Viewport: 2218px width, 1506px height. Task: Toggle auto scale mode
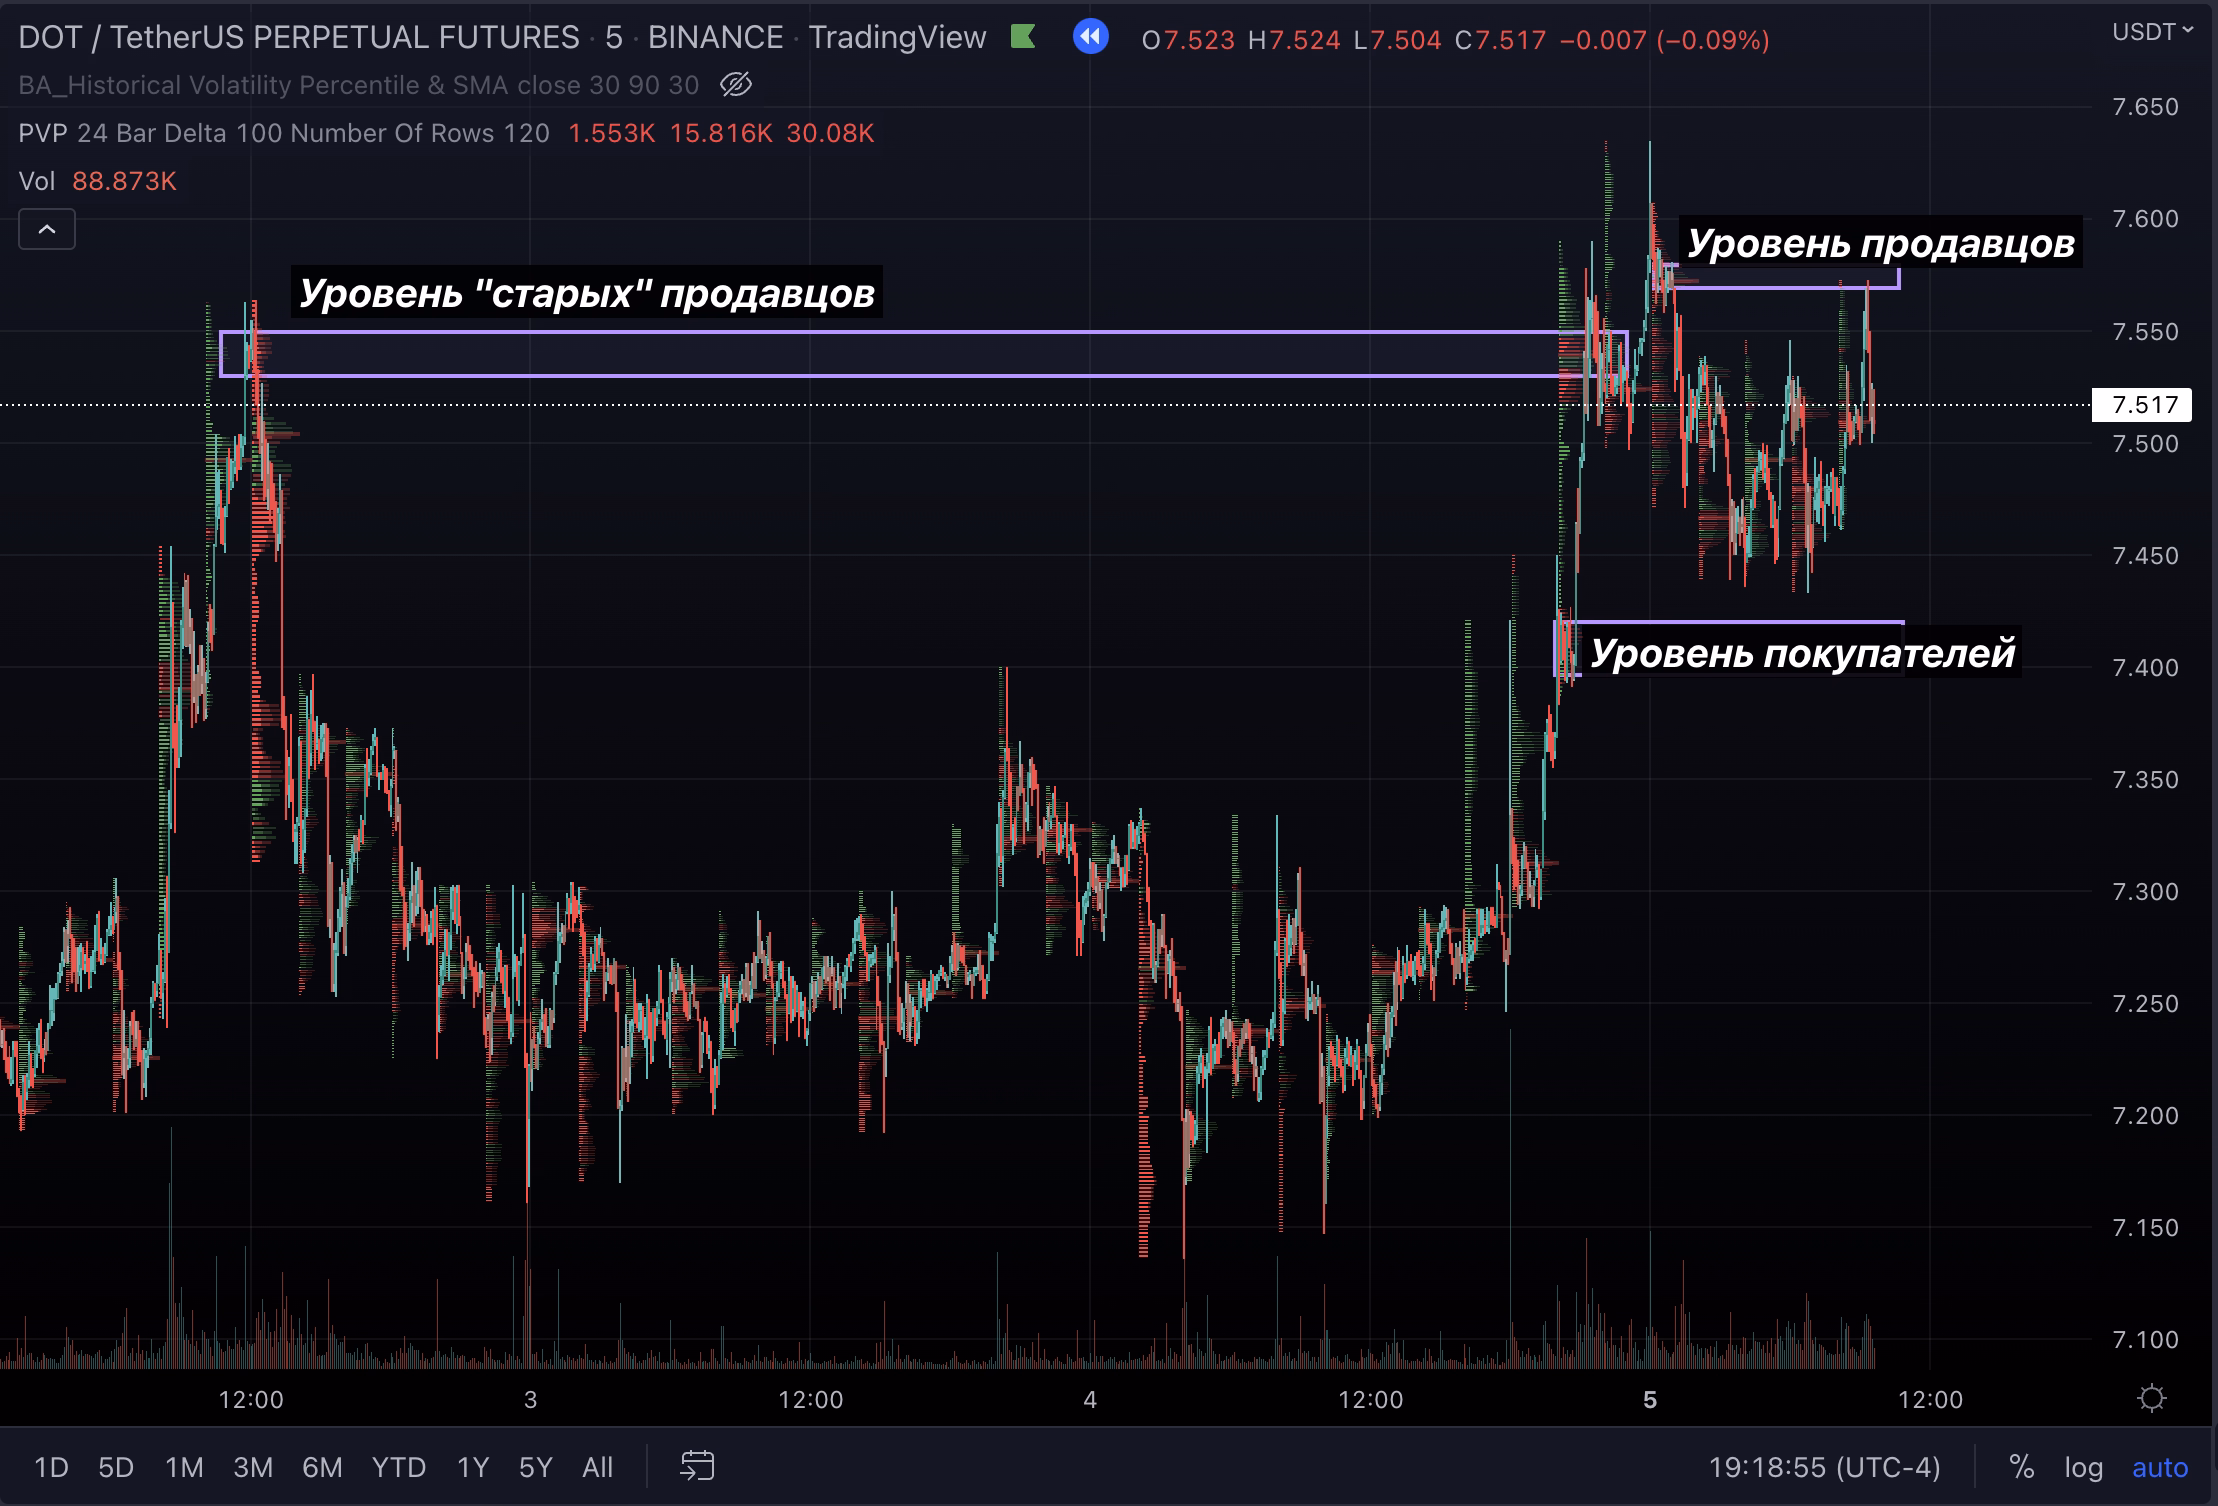[2160, 1467]
